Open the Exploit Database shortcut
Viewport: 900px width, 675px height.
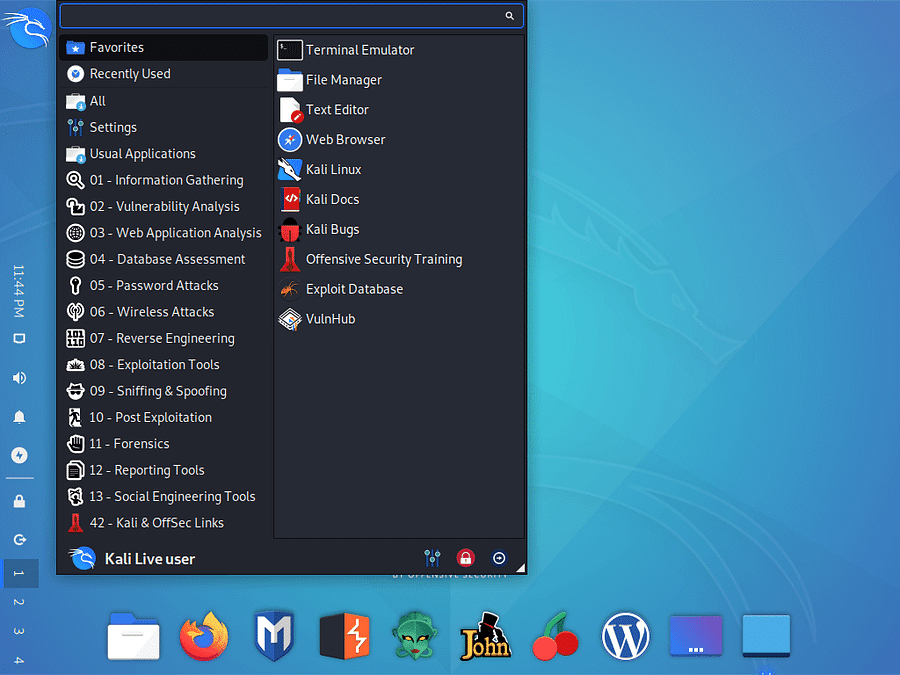coord(352,288)
